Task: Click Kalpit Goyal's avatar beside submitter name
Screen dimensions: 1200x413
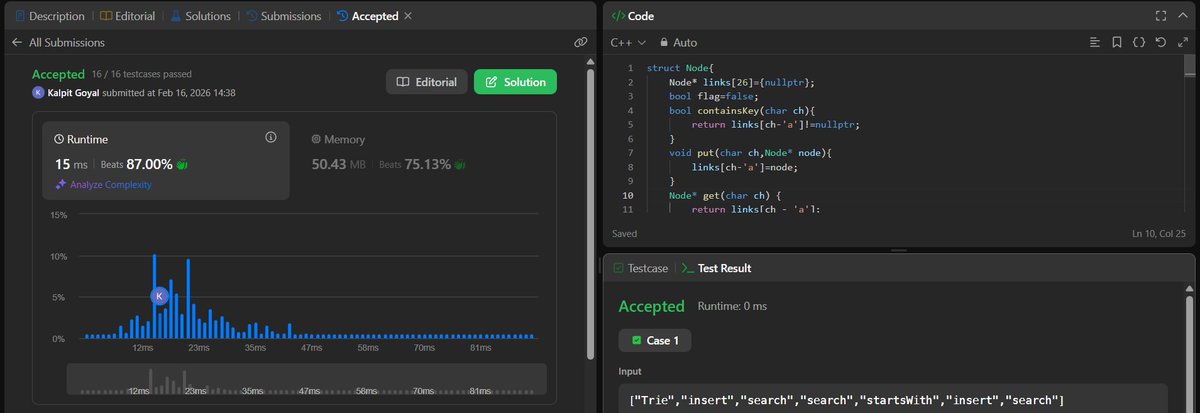Action: click(x=38, y=92)
